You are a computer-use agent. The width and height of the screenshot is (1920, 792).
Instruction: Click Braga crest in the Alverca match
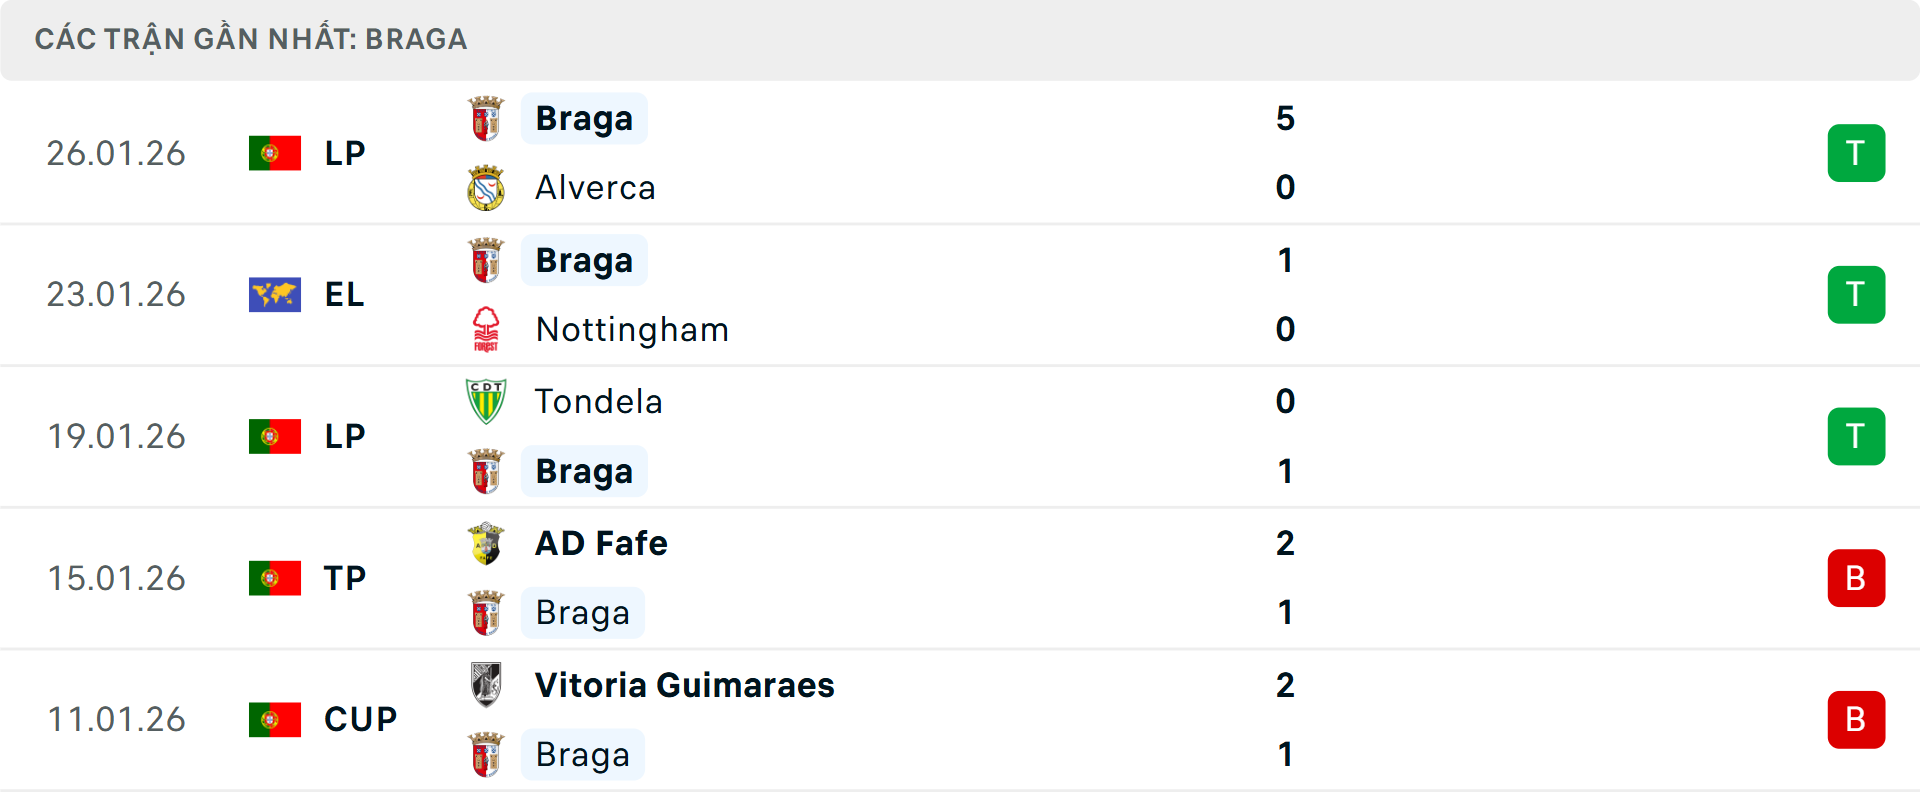pos(486,119)
